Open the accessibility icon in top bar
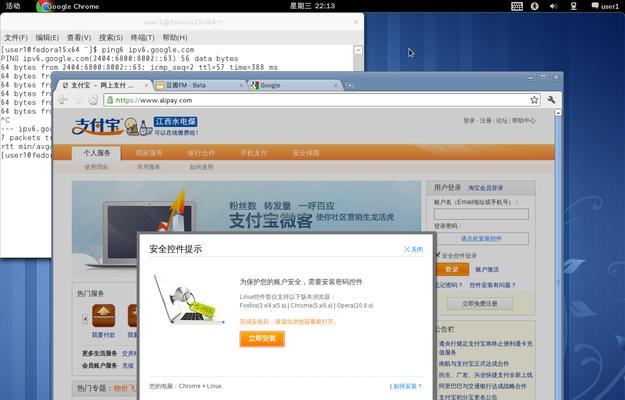The width and height of the screenshot is (625, 400). pos(535,6)
